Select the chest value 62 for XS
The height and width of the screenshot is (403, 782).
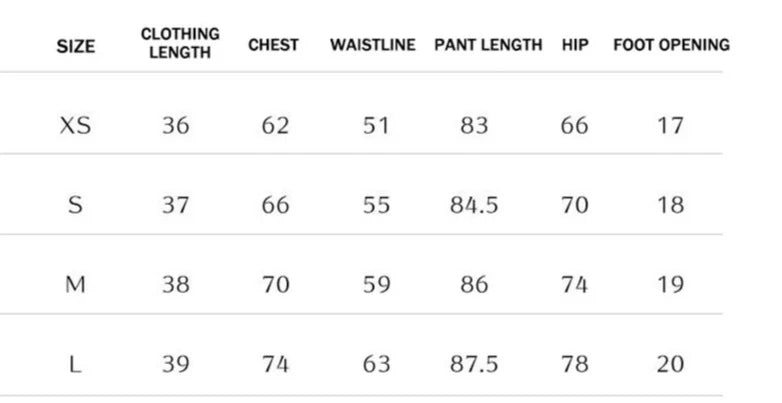(275, 126)
